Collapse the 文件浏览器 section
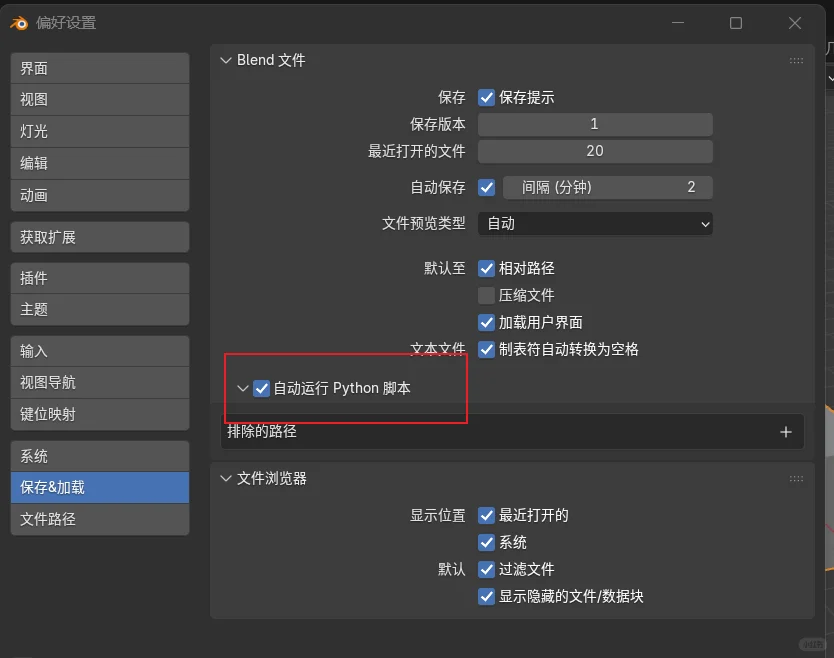The image size is (834, 658). pos(225,478)
